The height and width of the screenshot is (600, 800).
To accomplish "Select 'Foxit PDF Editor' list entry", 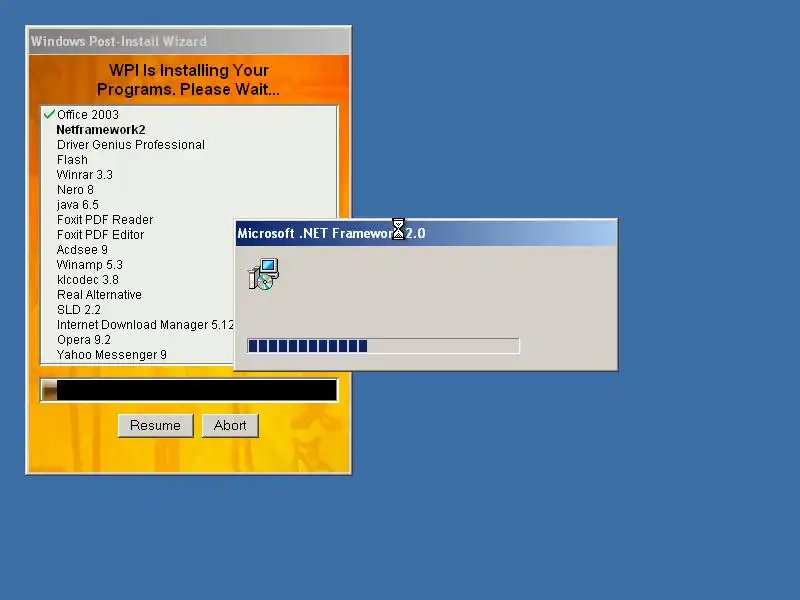I will pos(101,235).
